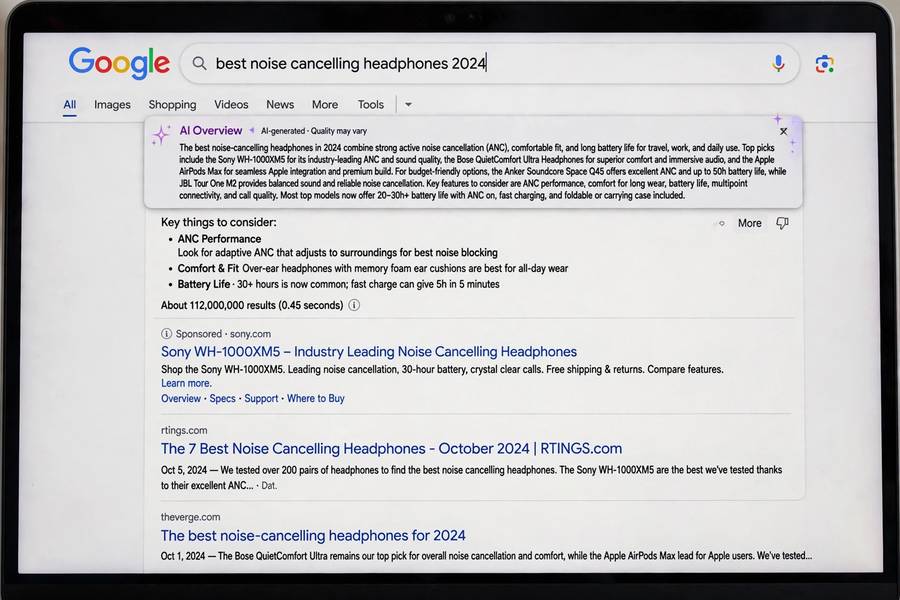Screen dimensions: 900x600
Task: Click the 'Comfort & Fit' bullet
Action: (208, 268)
